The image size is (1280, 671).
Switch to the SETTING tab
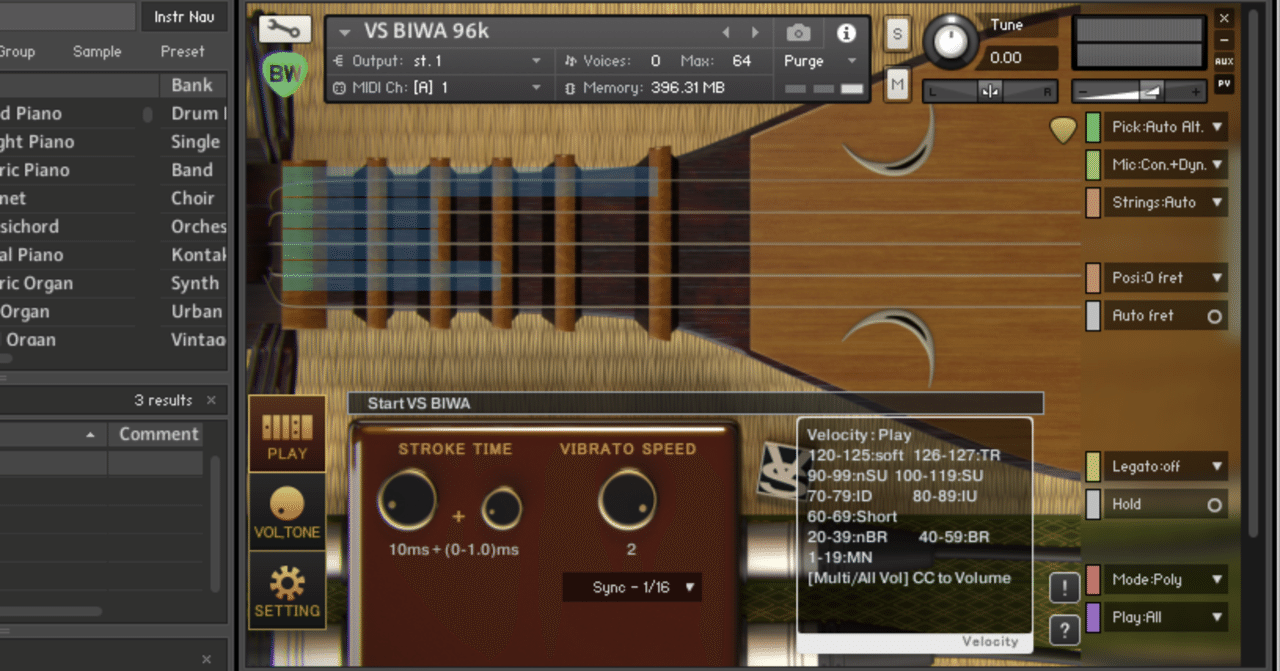click(287, 590)
